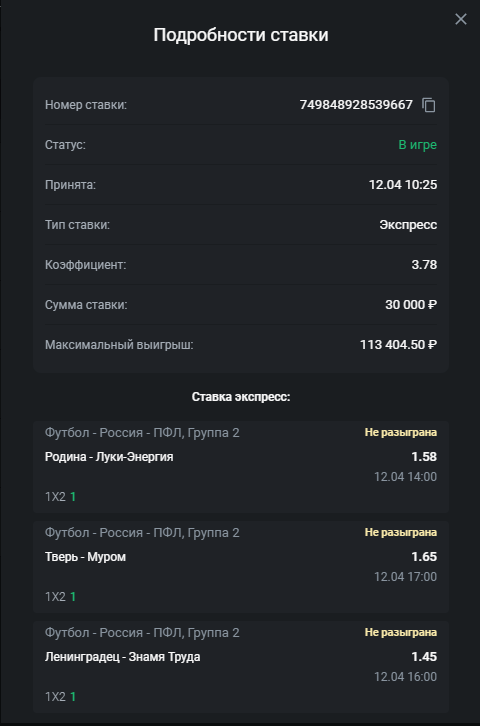Image resolution: width=480 pixels, height=726 pixels.
Task: Close the bet details dialog
Action: coord(461,19)
